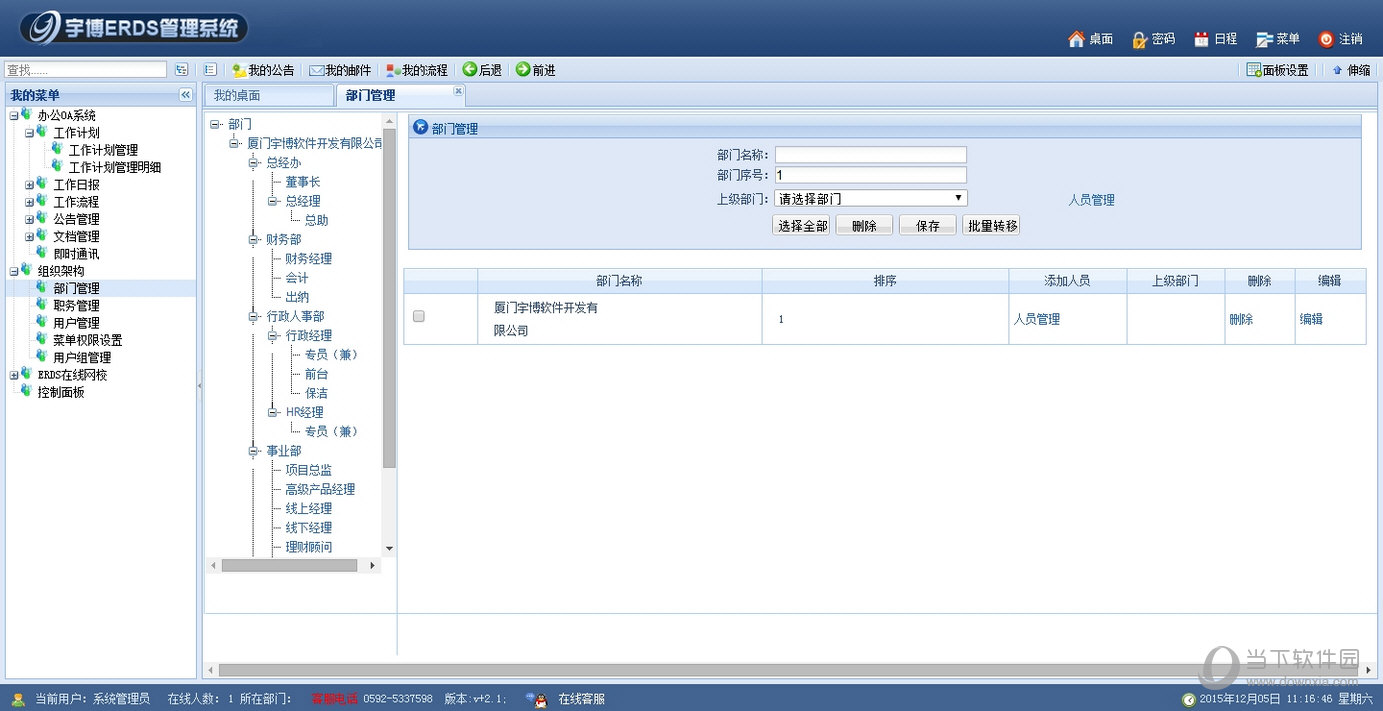
Task: Click the 在线客服 QQ penguin icon
Action: pyautogui.click(x=540, y=699)
